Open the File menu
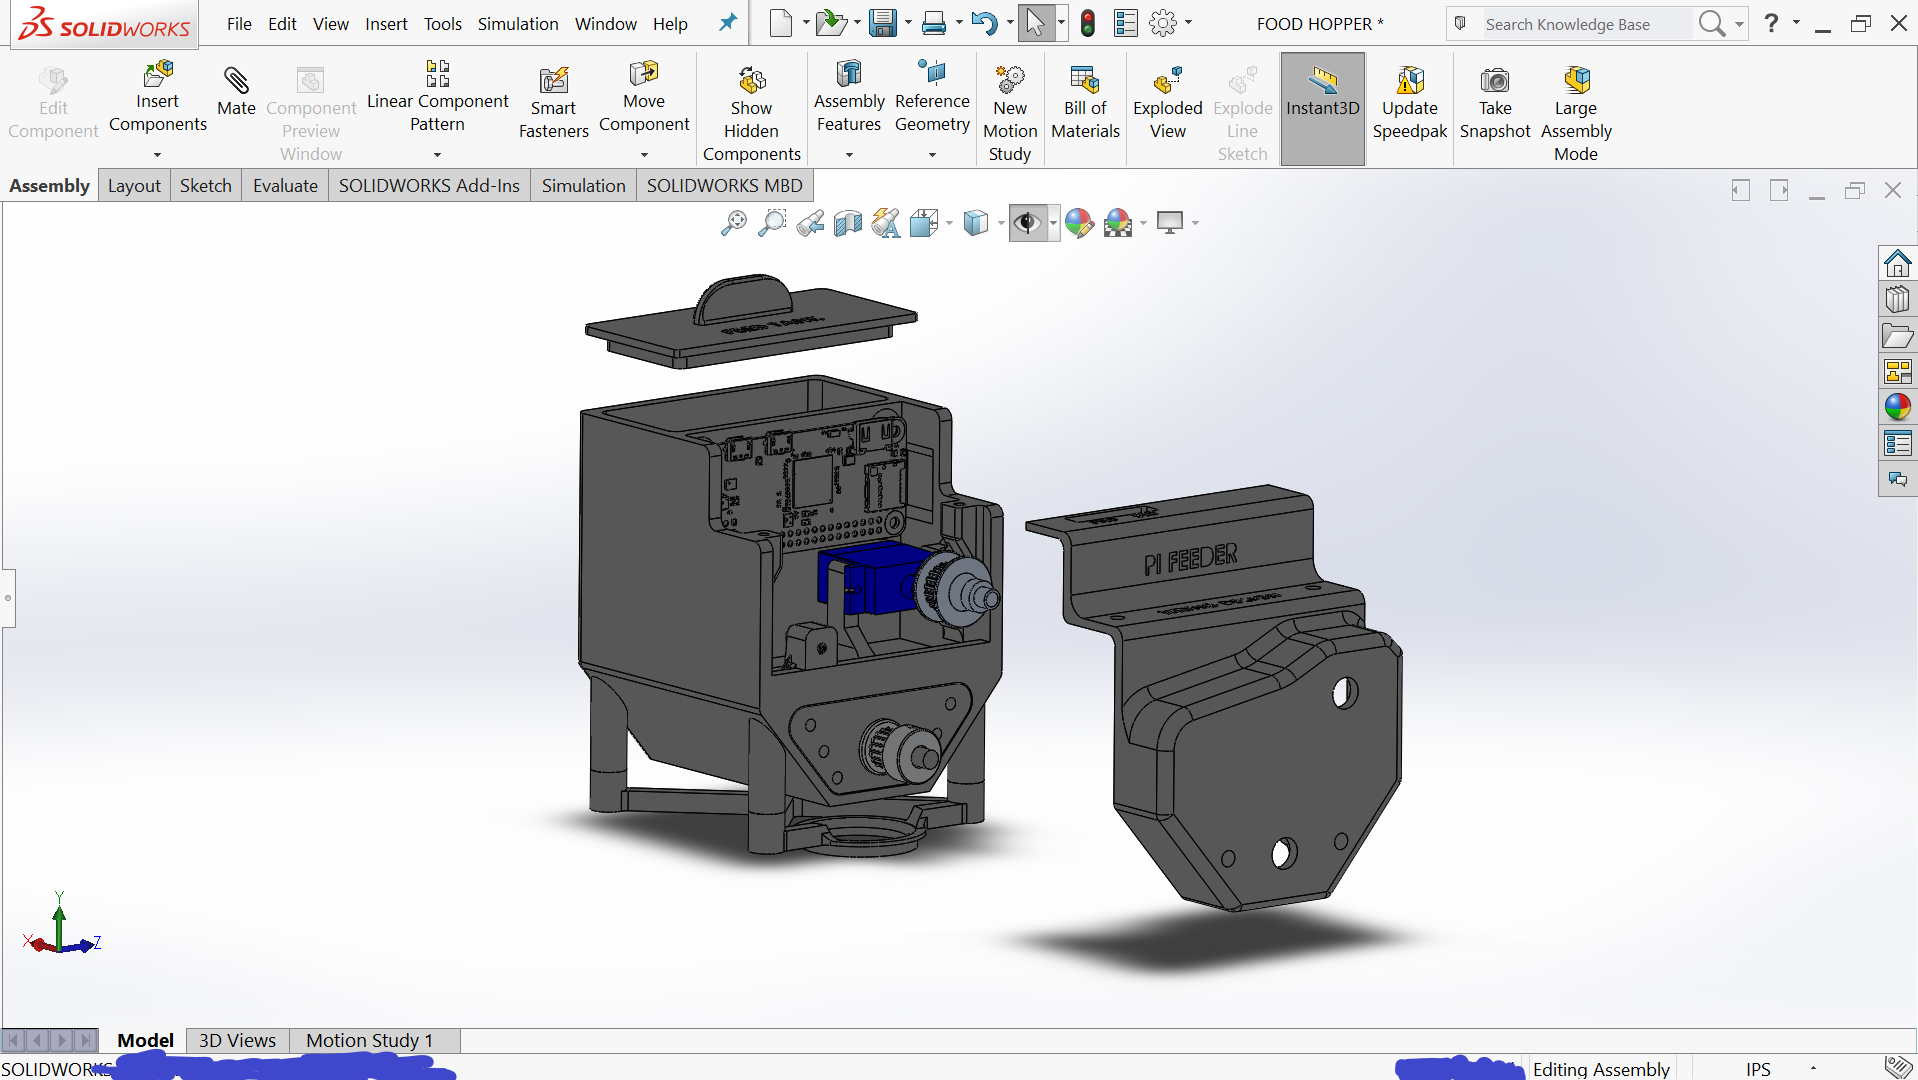This screenshot has height=1080, width=1918. tap(239, 24)
